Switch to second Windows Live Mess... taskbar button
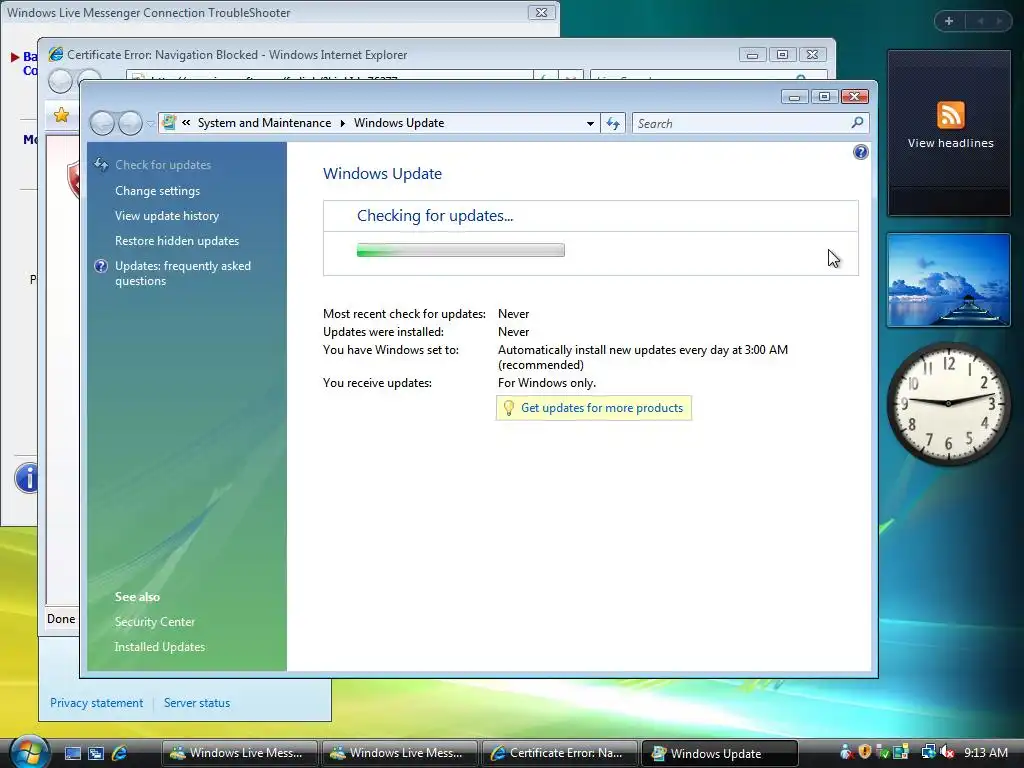The image size is (1024, 768). pos(399,753)
